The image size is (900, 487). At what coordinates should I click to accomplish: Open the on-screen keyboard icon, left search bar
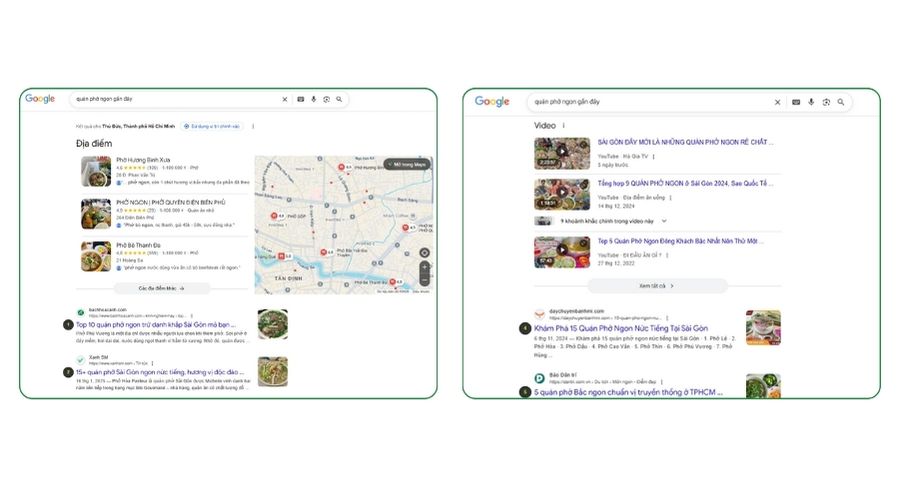[300, 99]
